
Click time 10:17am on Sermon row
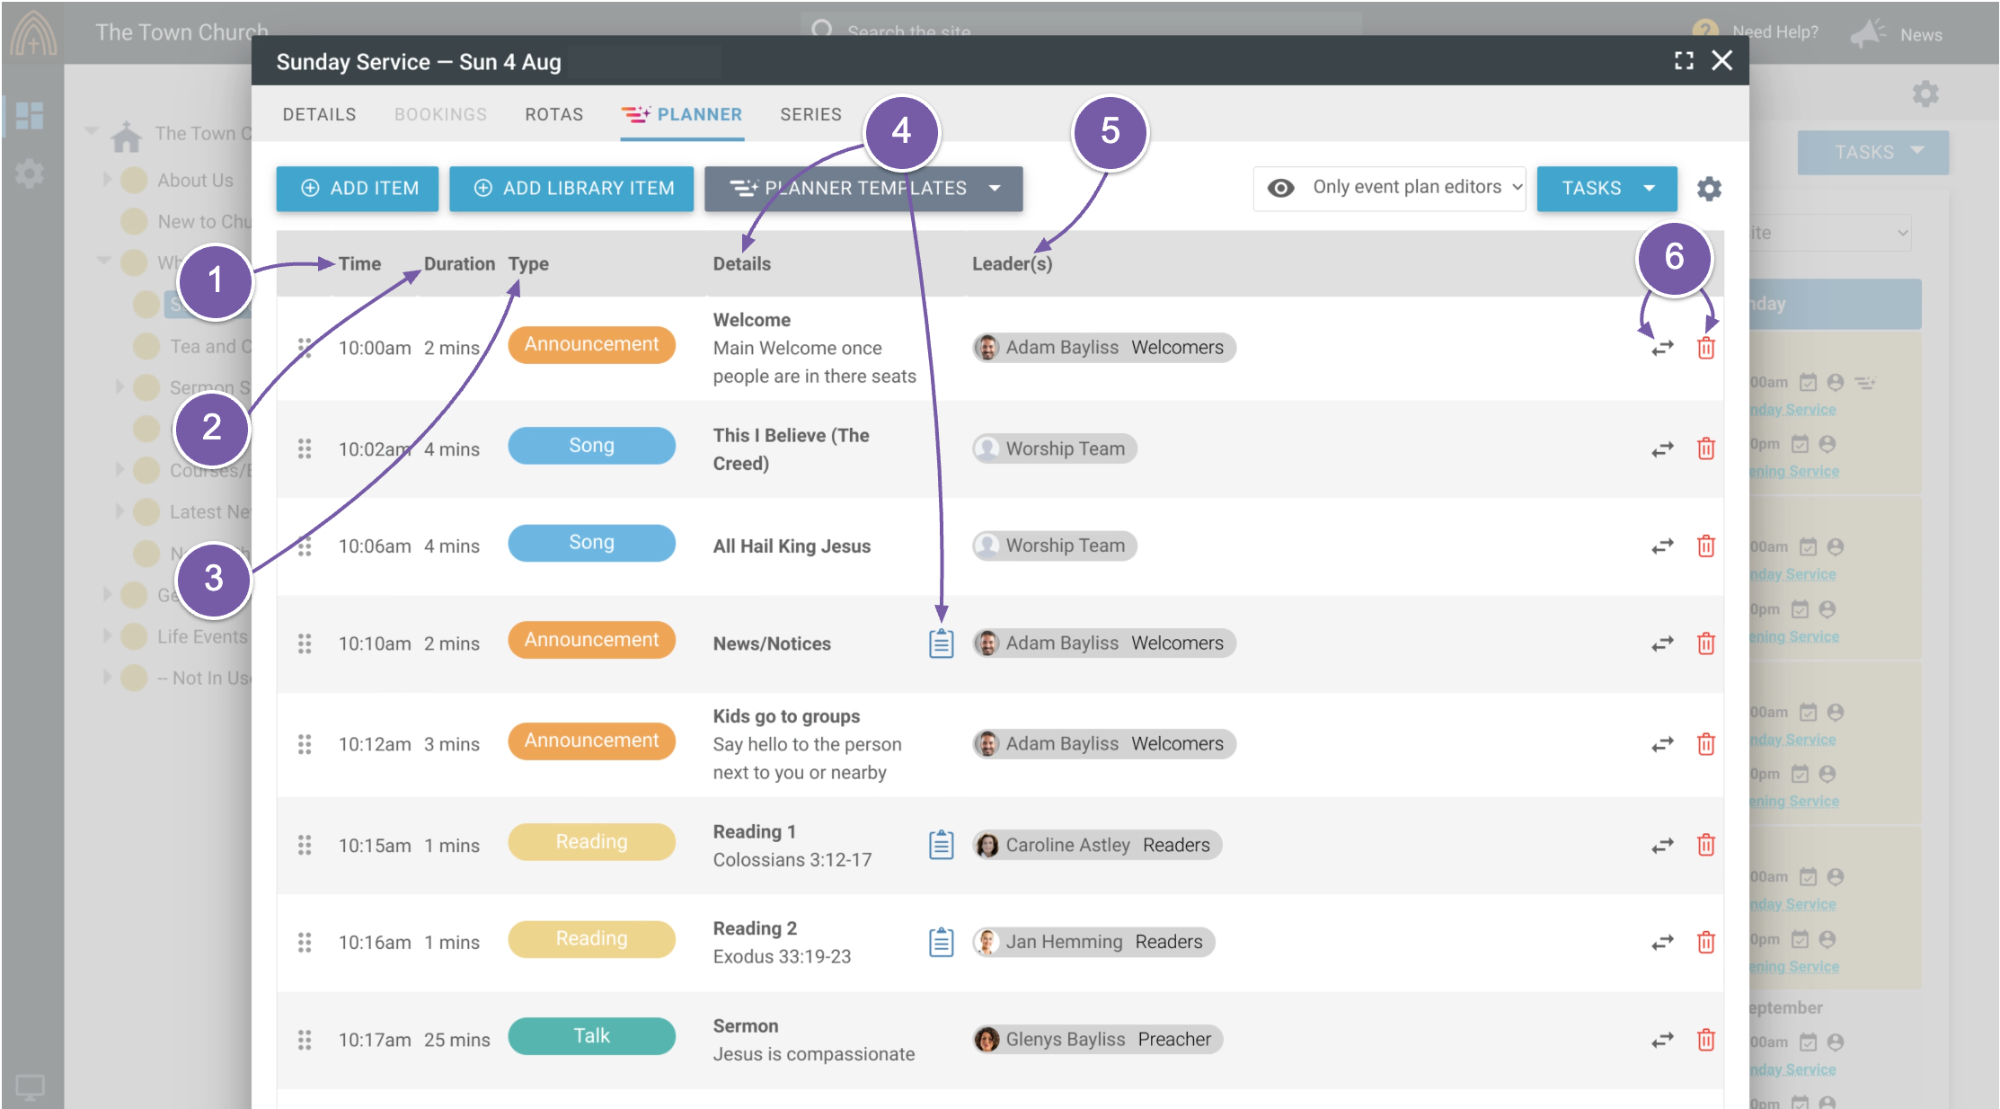coord(374,1040)
